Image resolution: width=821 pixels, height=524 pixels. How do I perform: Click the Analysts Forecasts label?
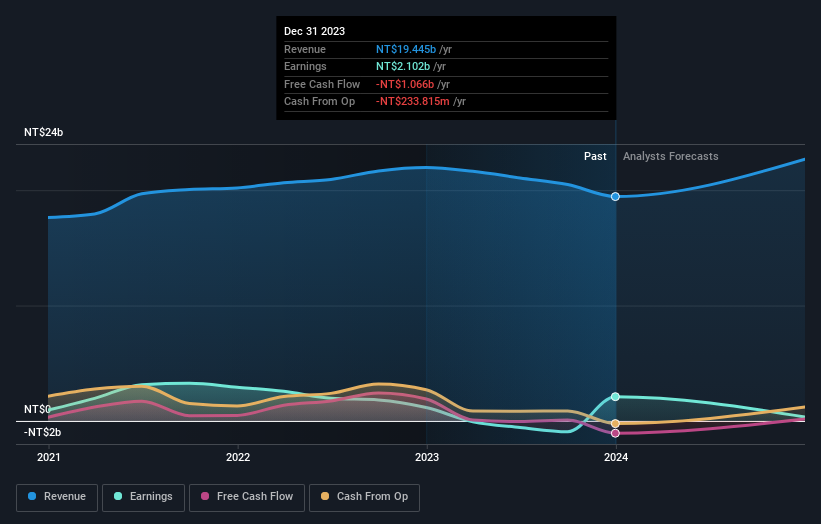tap(671, 157)
